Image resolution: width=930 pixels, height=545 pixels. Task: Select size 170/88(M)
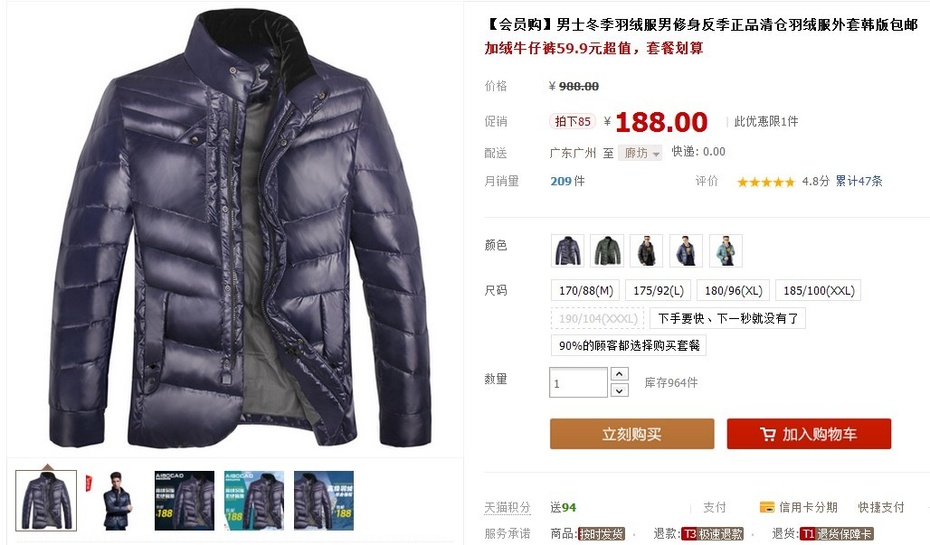[585, 291]
